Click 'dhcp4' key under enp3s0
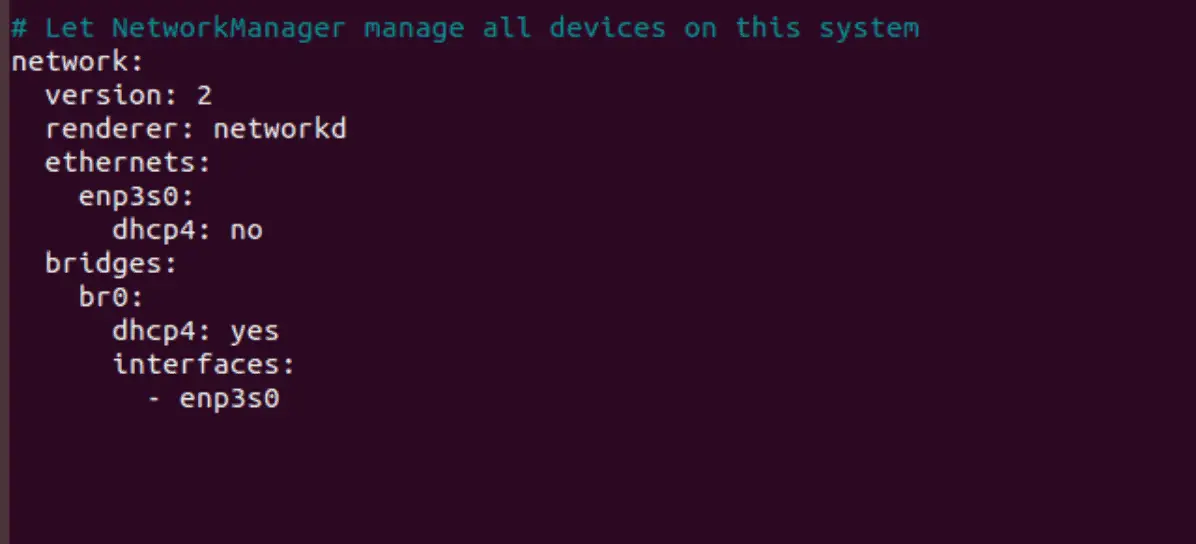This screenshot has width=1196, height=544. pyautogui.click(x=153, y=230)
